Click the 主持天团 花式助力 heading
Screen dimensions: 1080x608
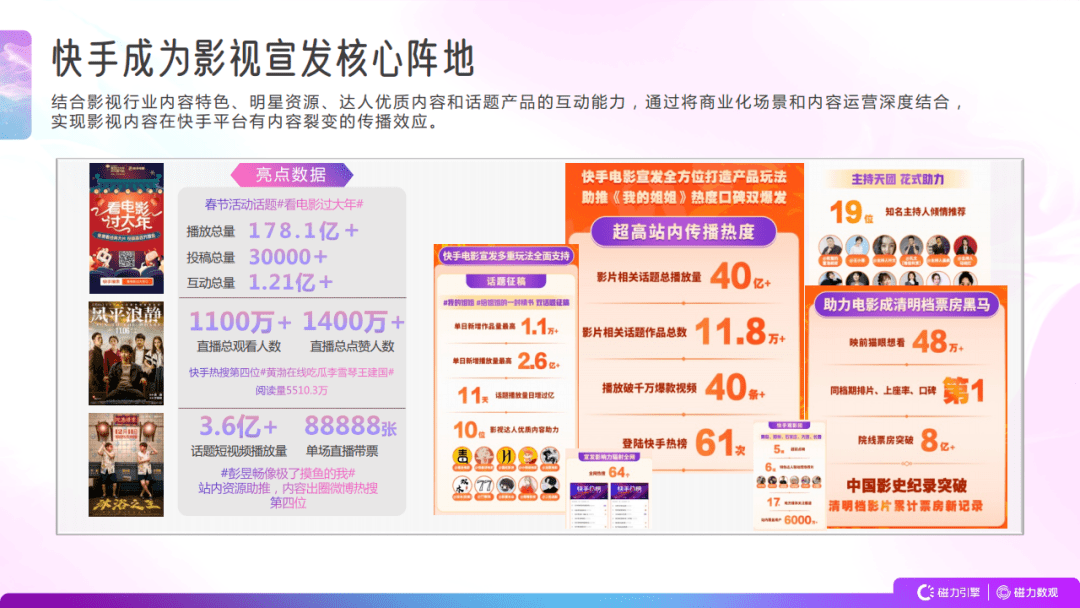click(897, 180)
